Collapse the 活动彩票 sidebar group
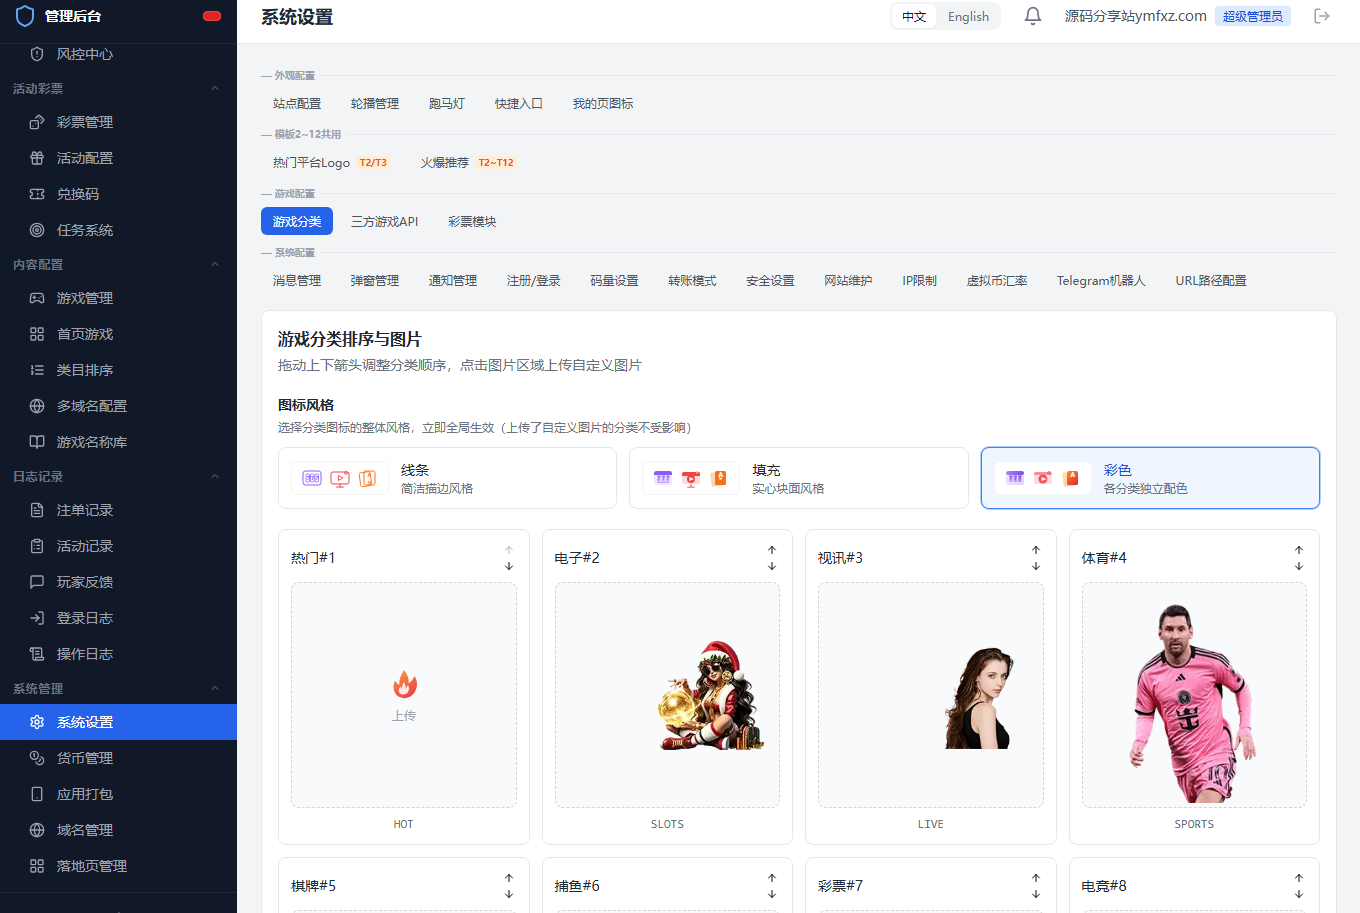1360x913 pixels. coord(118,88)
